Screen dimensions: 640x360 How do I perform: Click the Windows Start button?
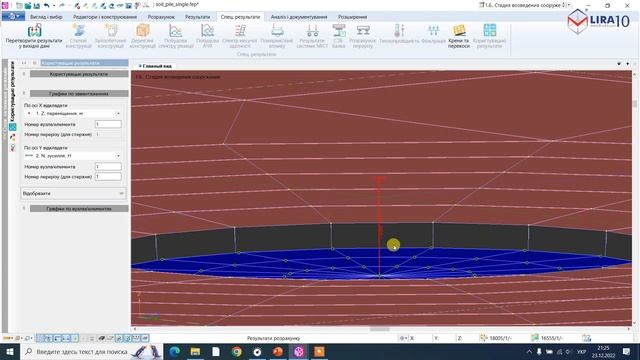(x=10, y=351)
